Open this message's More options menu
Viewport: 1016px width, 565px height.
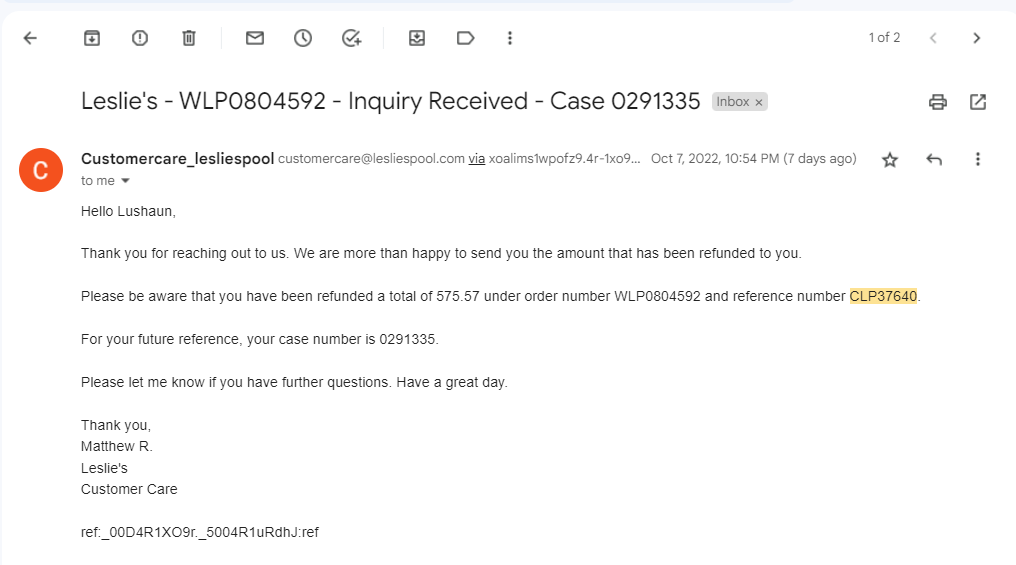coord(978,159)
